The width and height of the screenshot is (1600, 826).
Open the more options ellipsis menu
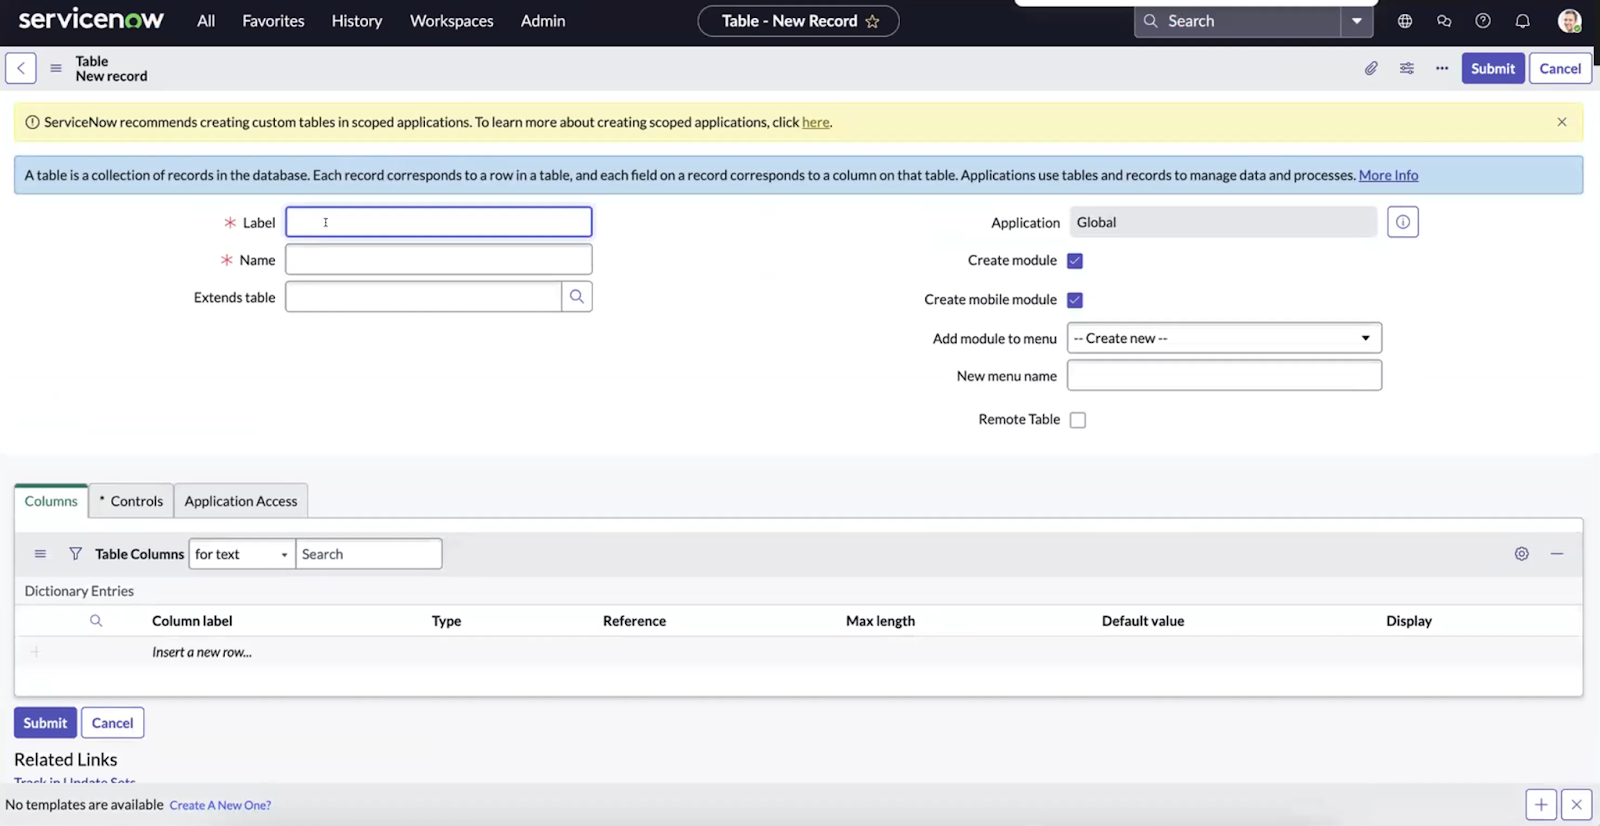tap(1442, 68)
